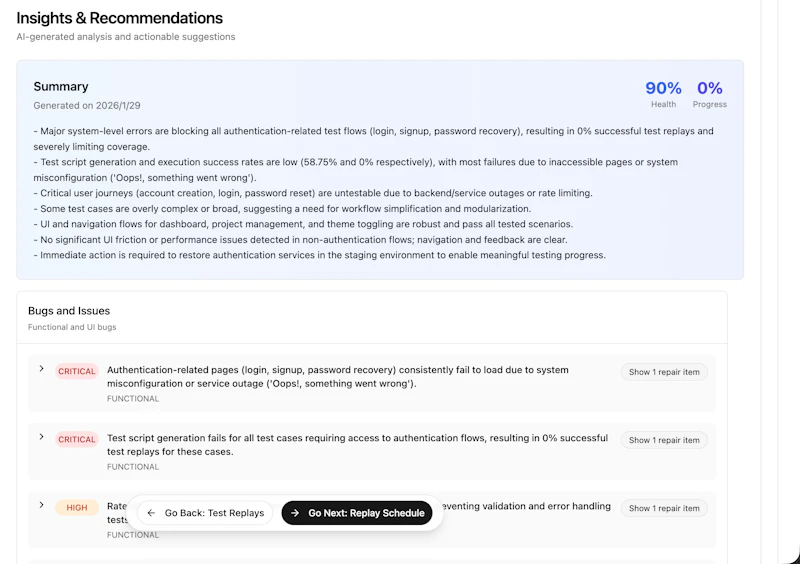
Task: Click the 90% Health score
Action: tap(663, 88)
